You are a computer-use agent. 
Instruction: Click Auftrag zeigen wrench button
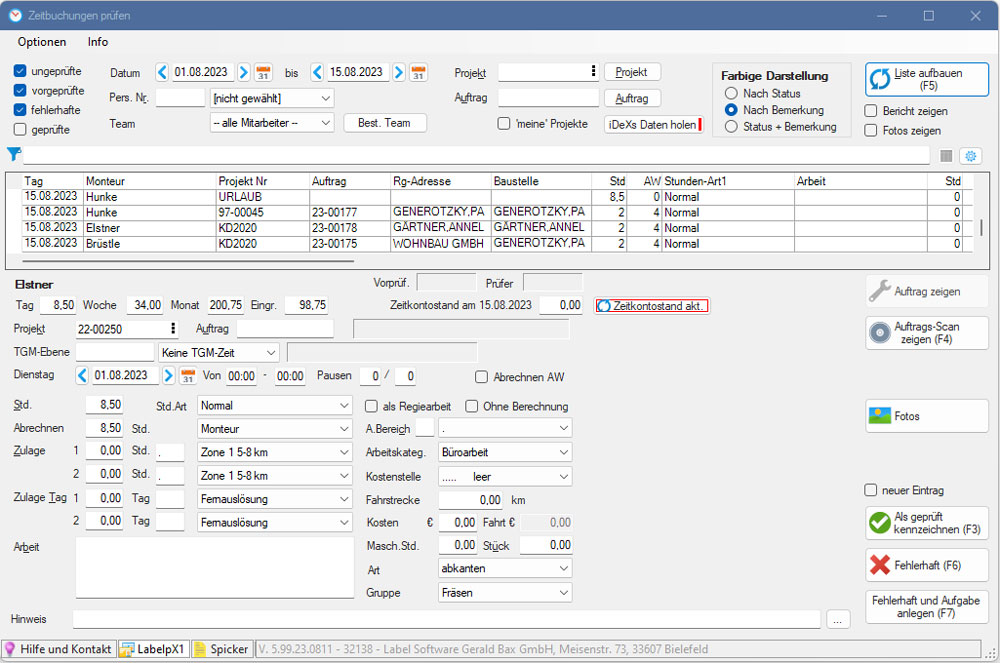click(x=927, y=291)
